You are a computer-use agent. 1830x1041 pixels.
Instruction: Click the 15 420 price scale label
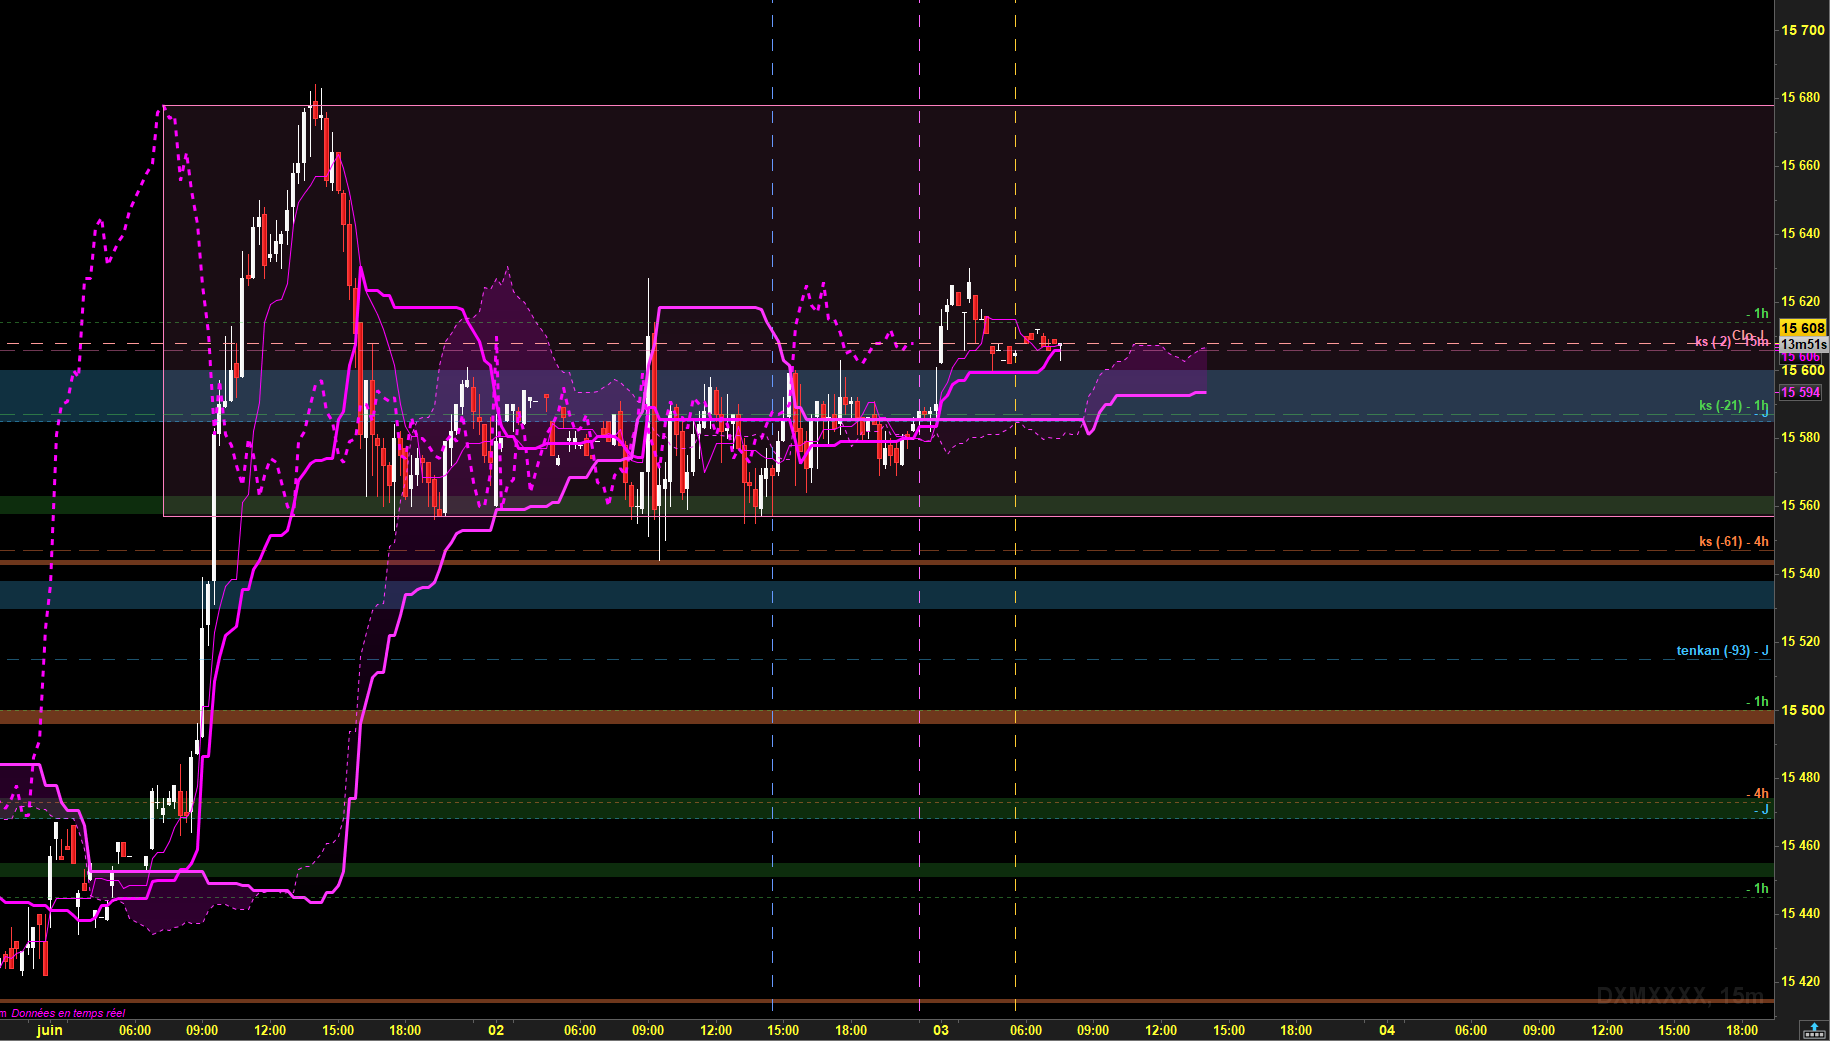pos(1800,981)
